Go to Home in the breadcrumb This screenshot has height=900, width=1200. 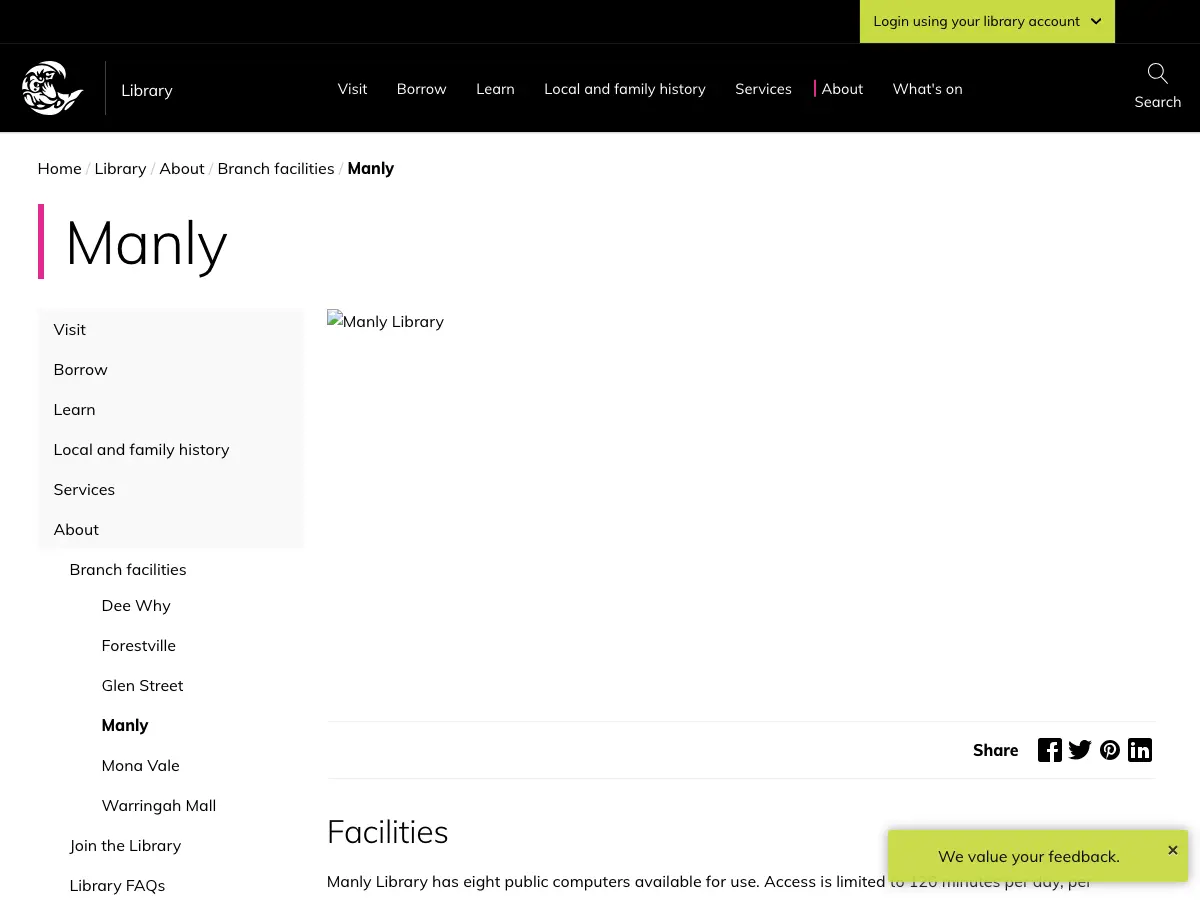pos(59,168)
